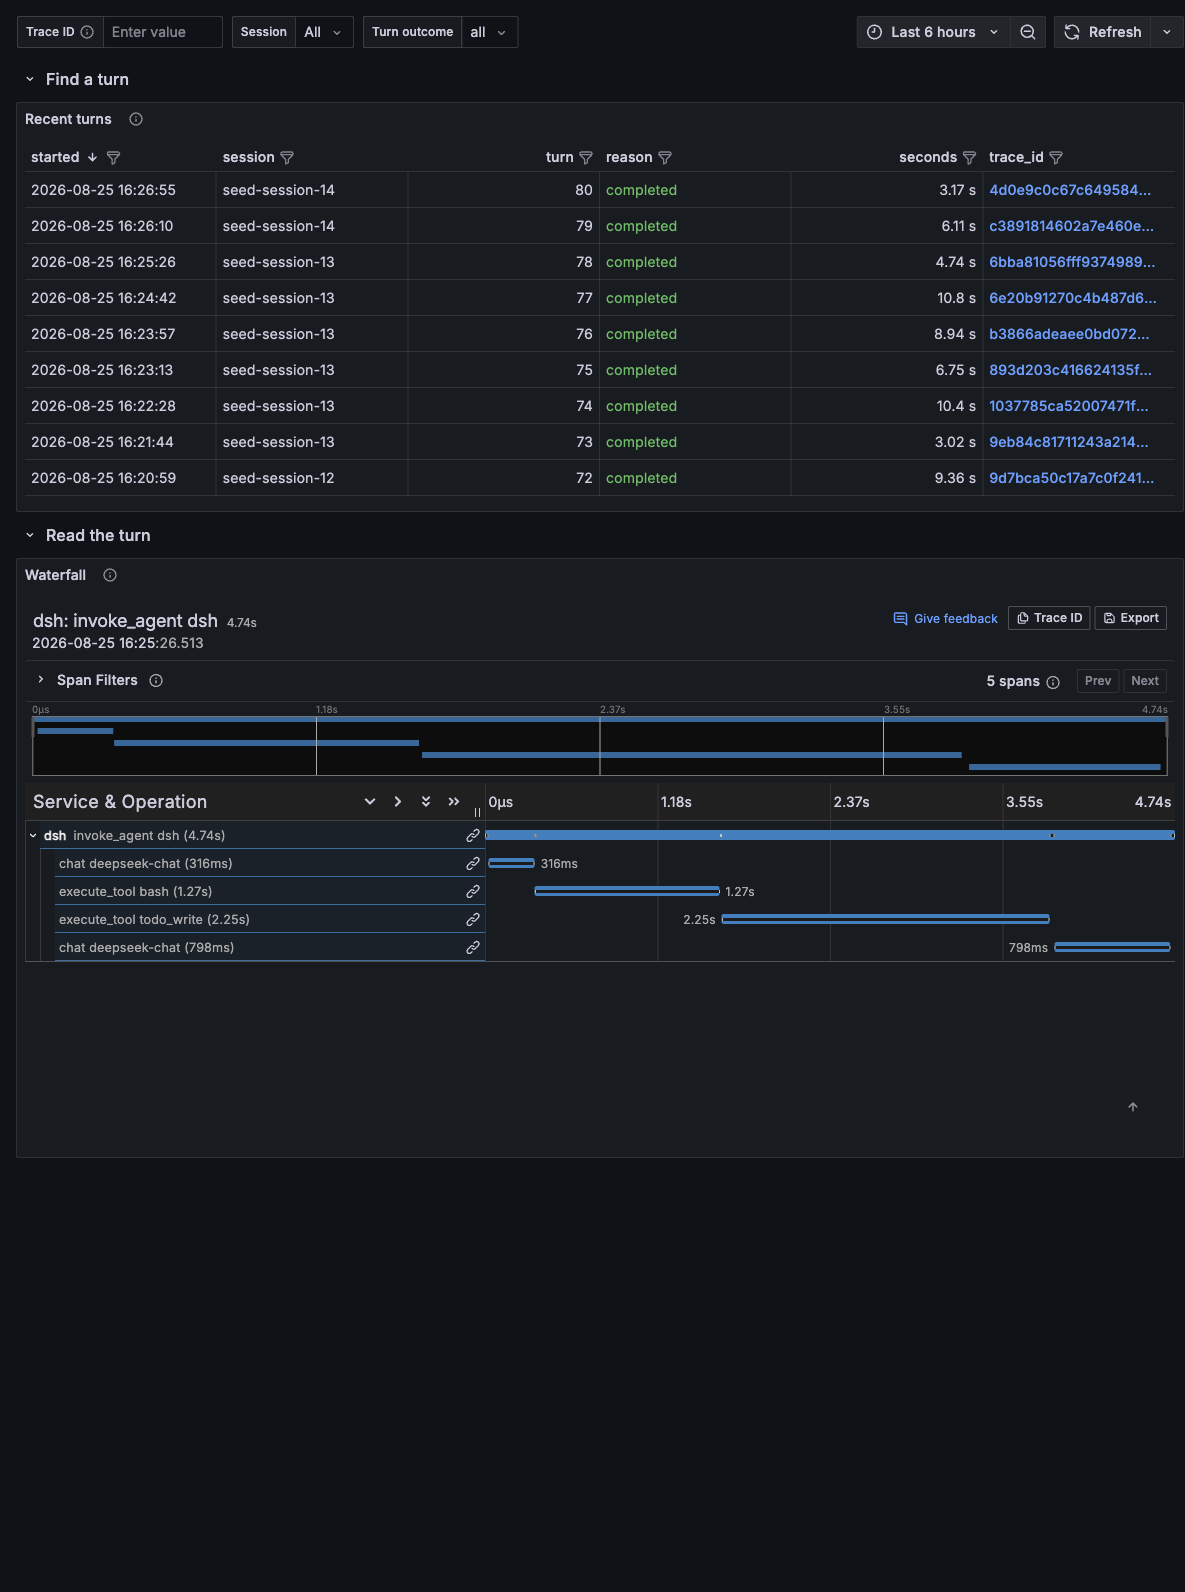The height and width of the screenshot is (1592, 1185).
Task: Open trace link 6bba81056fff9374989...
Action: point(1072,262)
